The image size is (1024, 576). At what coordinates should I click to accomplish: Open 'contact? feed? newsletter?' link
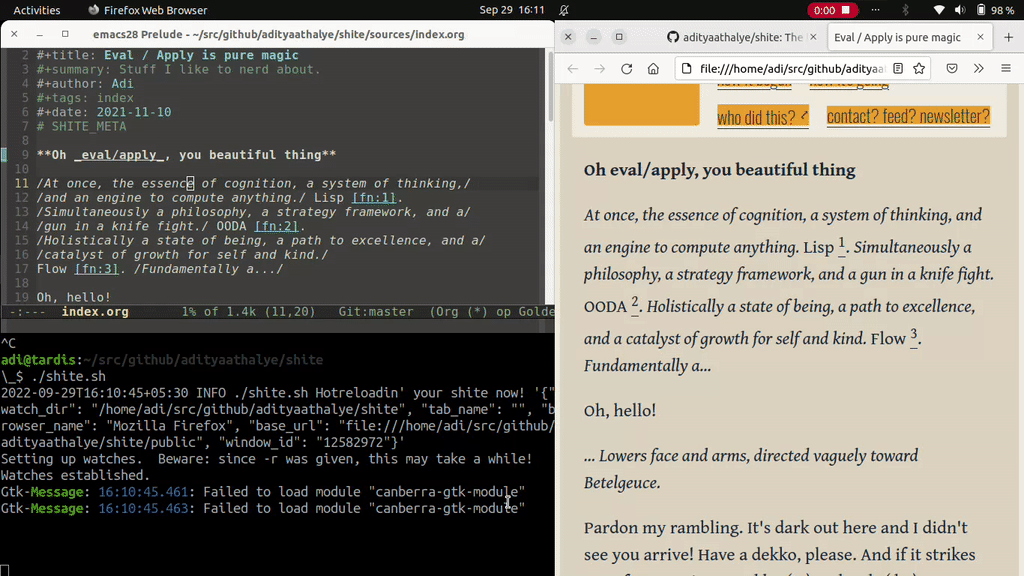pyautogui.click(x=908, y=116)
